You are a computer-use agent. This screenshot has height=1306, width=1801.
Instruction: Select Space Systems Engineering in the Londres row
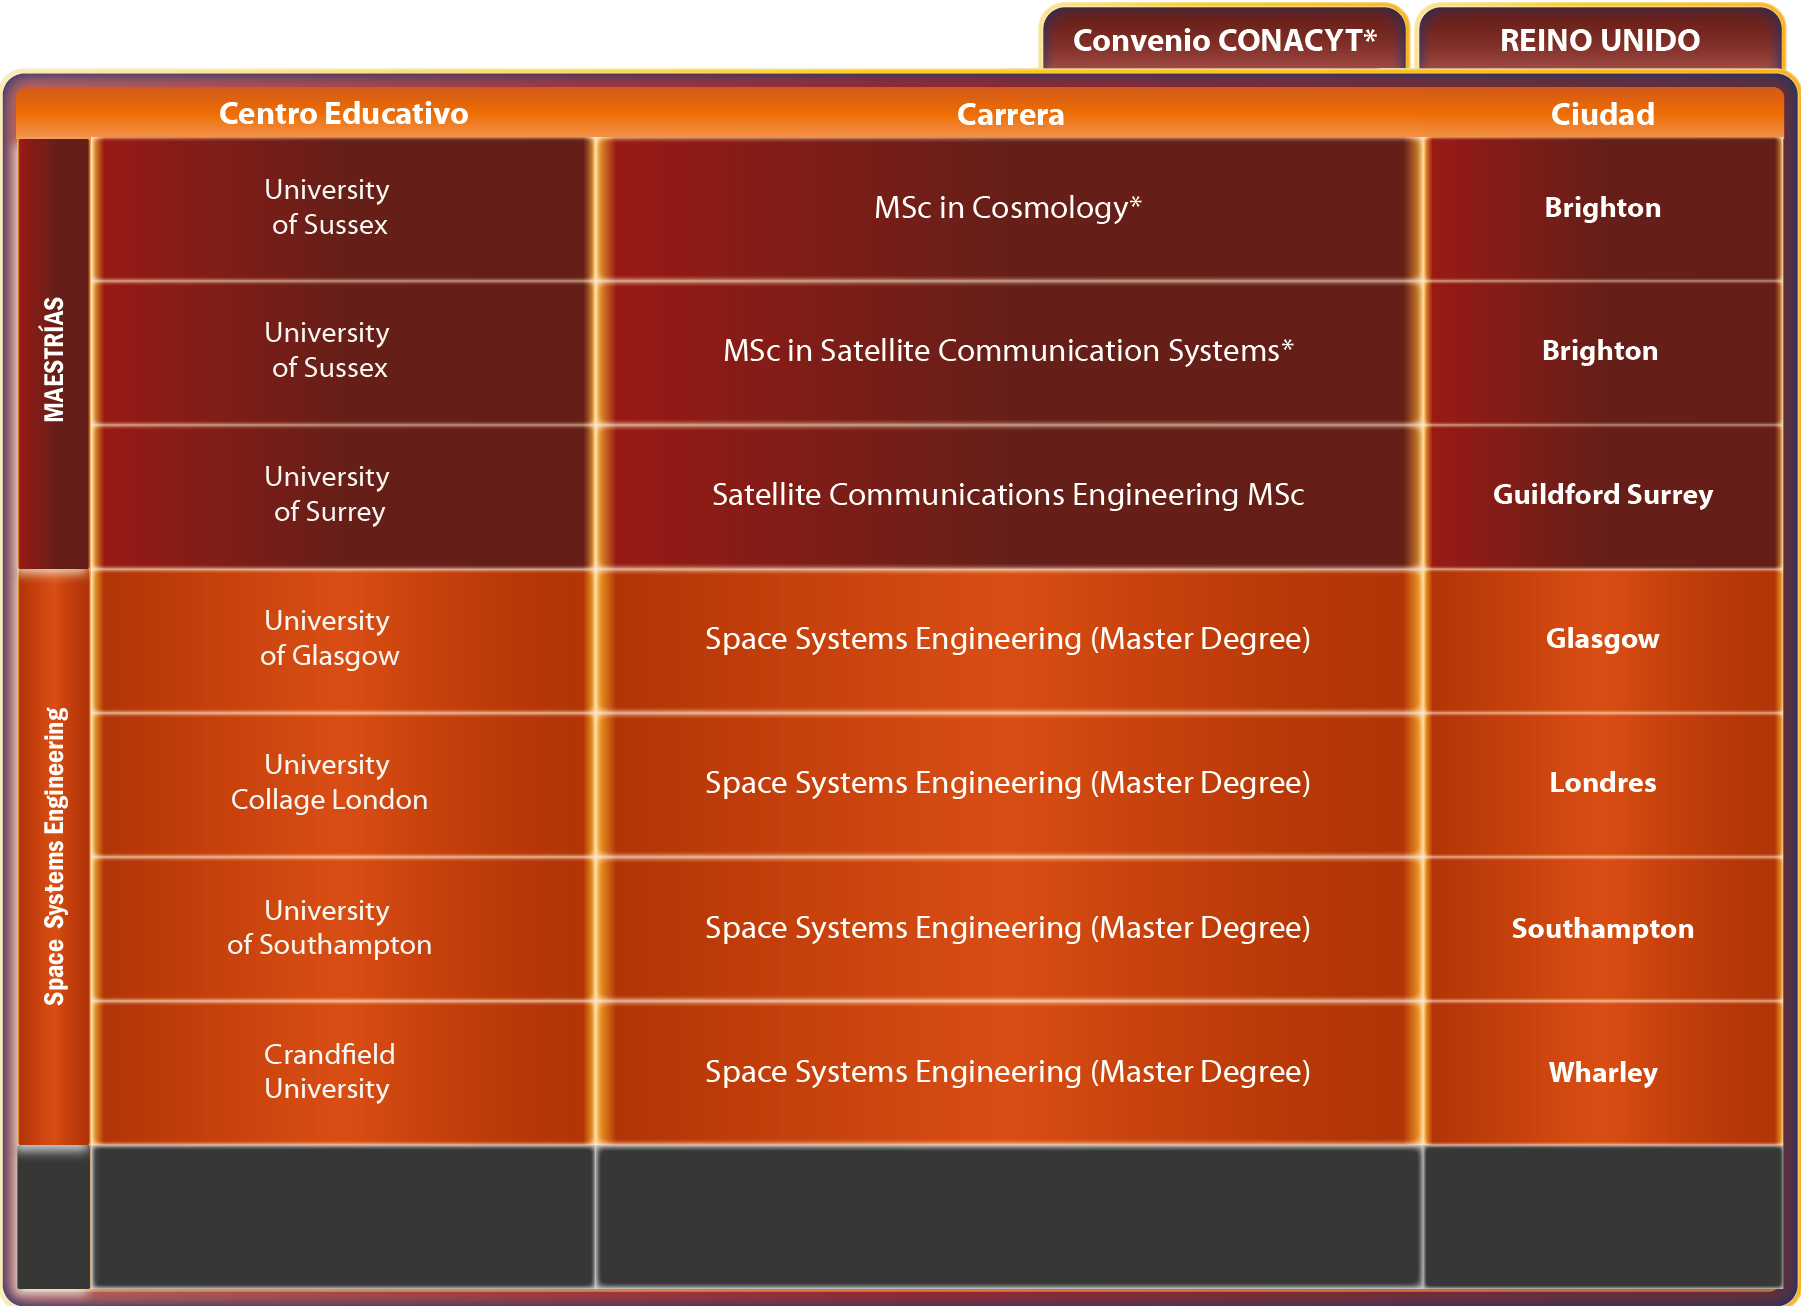tap(1010, 783)
